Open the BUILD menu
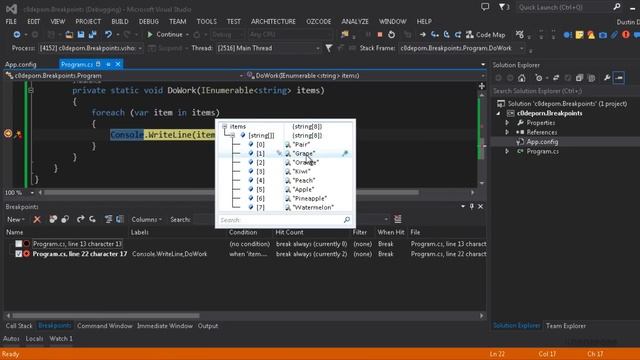Image resolution: width=640 pixels, height=360 pixels. click(x=120, y=21)
